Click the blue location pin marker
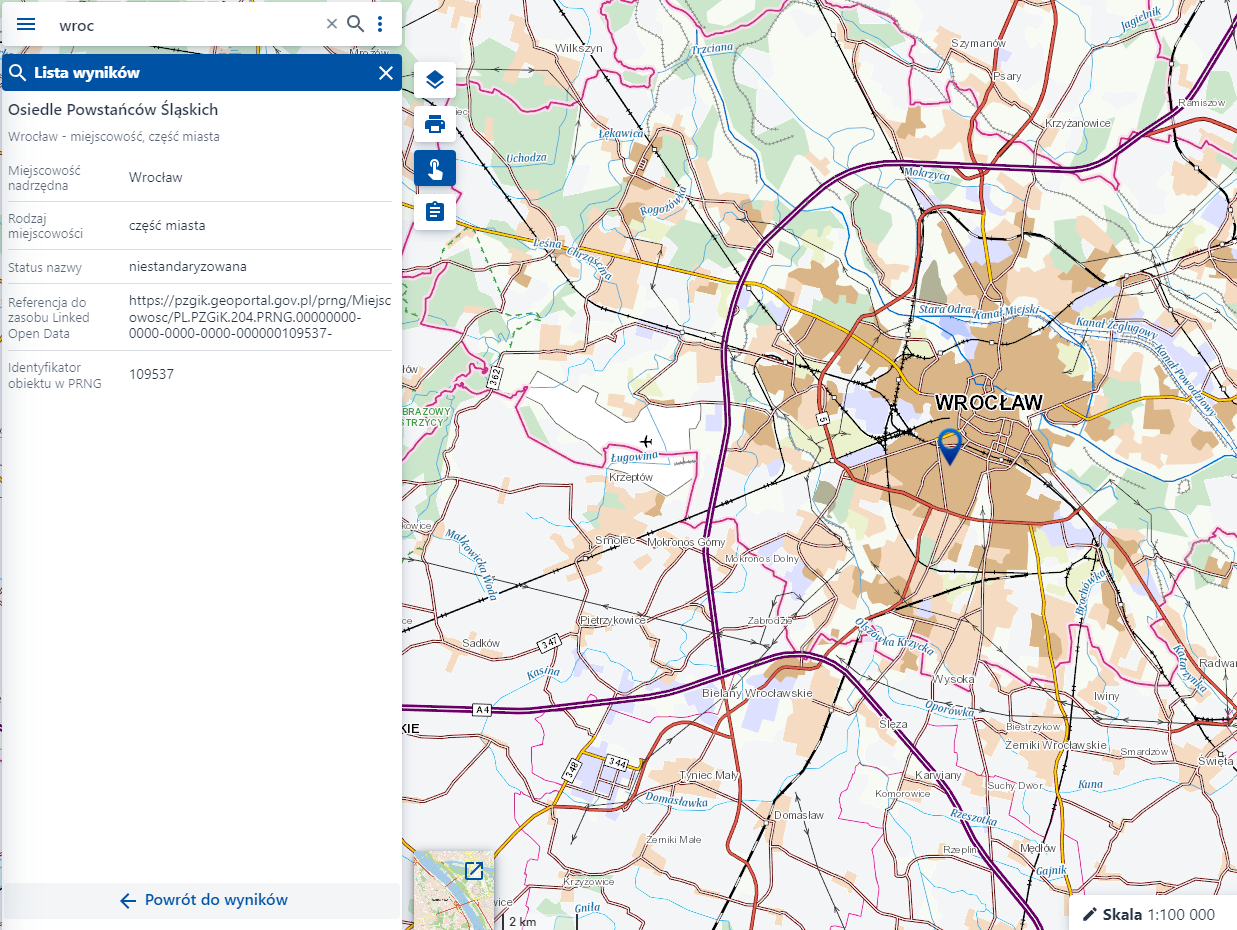Viewport: 1237px width, 930px height. [x=949, y=444]
